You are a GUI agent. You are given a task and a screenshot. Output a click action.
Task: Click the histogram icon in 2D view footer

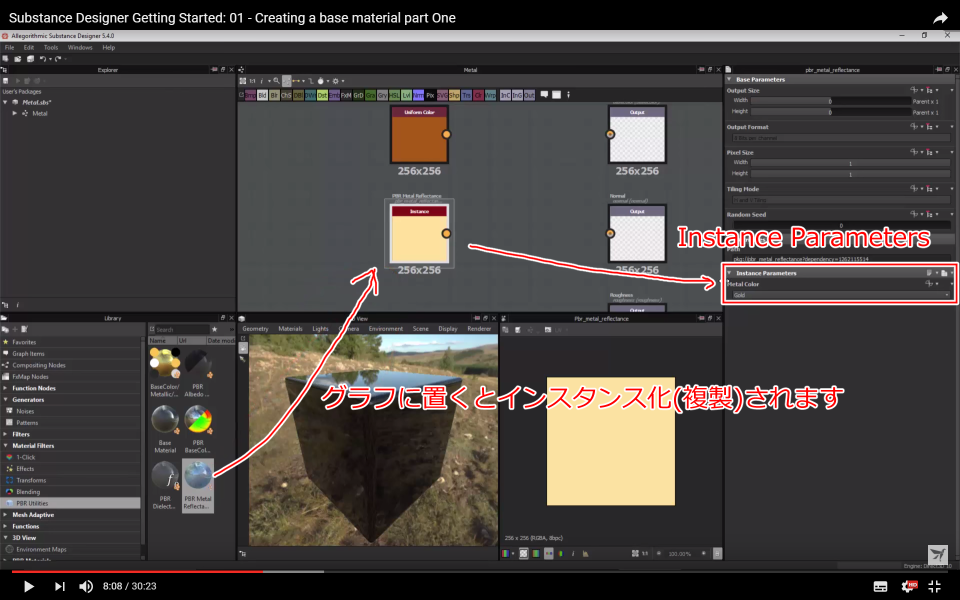click(x=585, y=553)
